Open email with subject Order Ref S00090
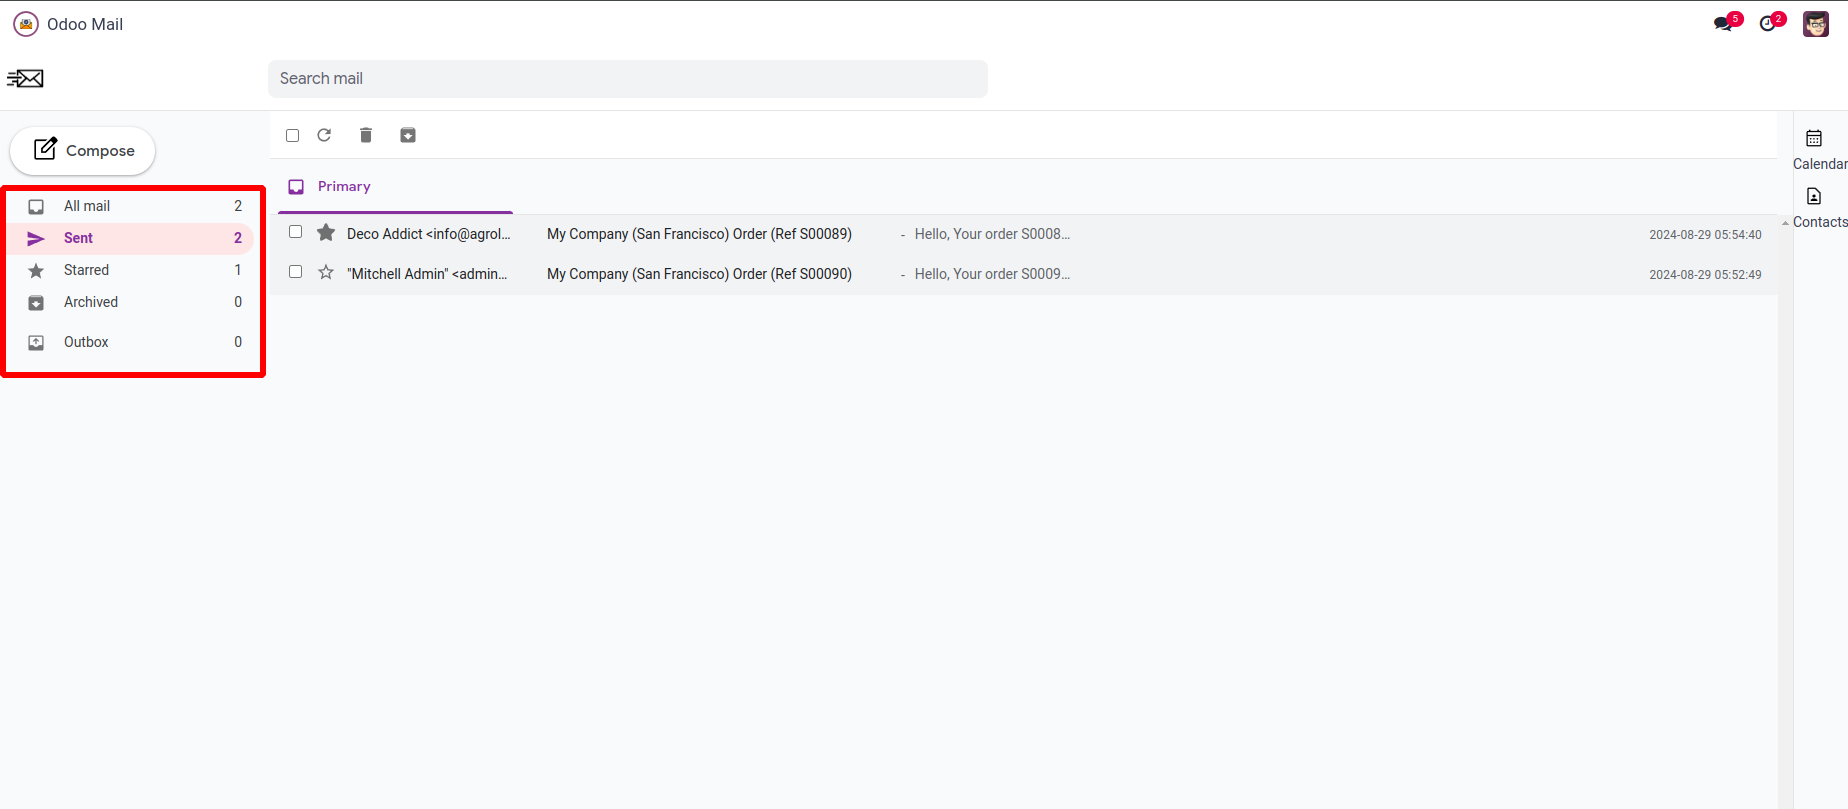 (x=699, y=274)
